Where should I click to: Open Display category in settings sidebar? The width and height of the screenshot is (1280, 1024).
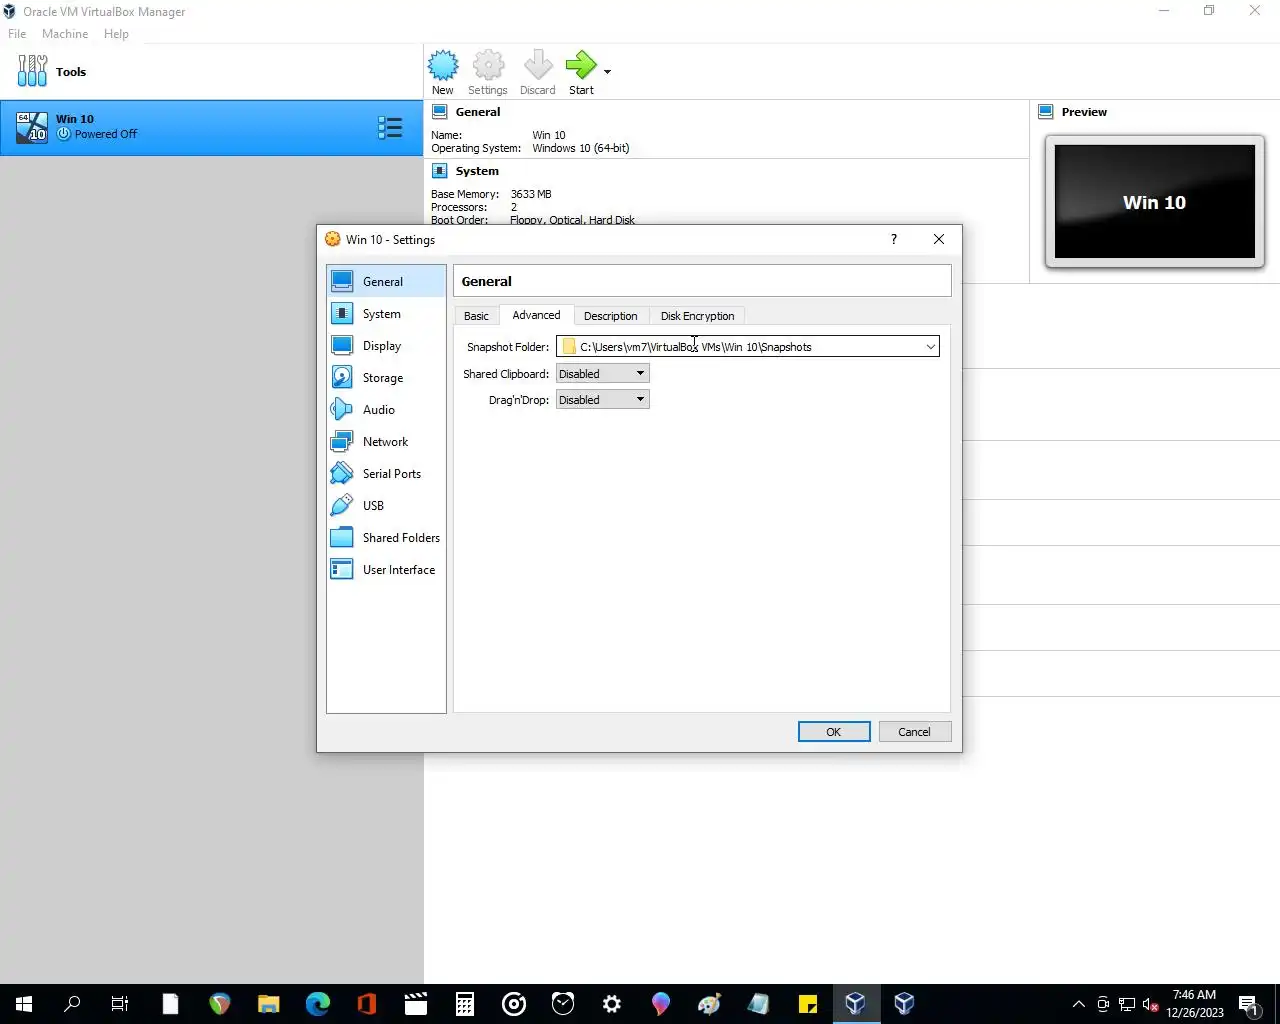pyautogui.click(x=386, y=345)
